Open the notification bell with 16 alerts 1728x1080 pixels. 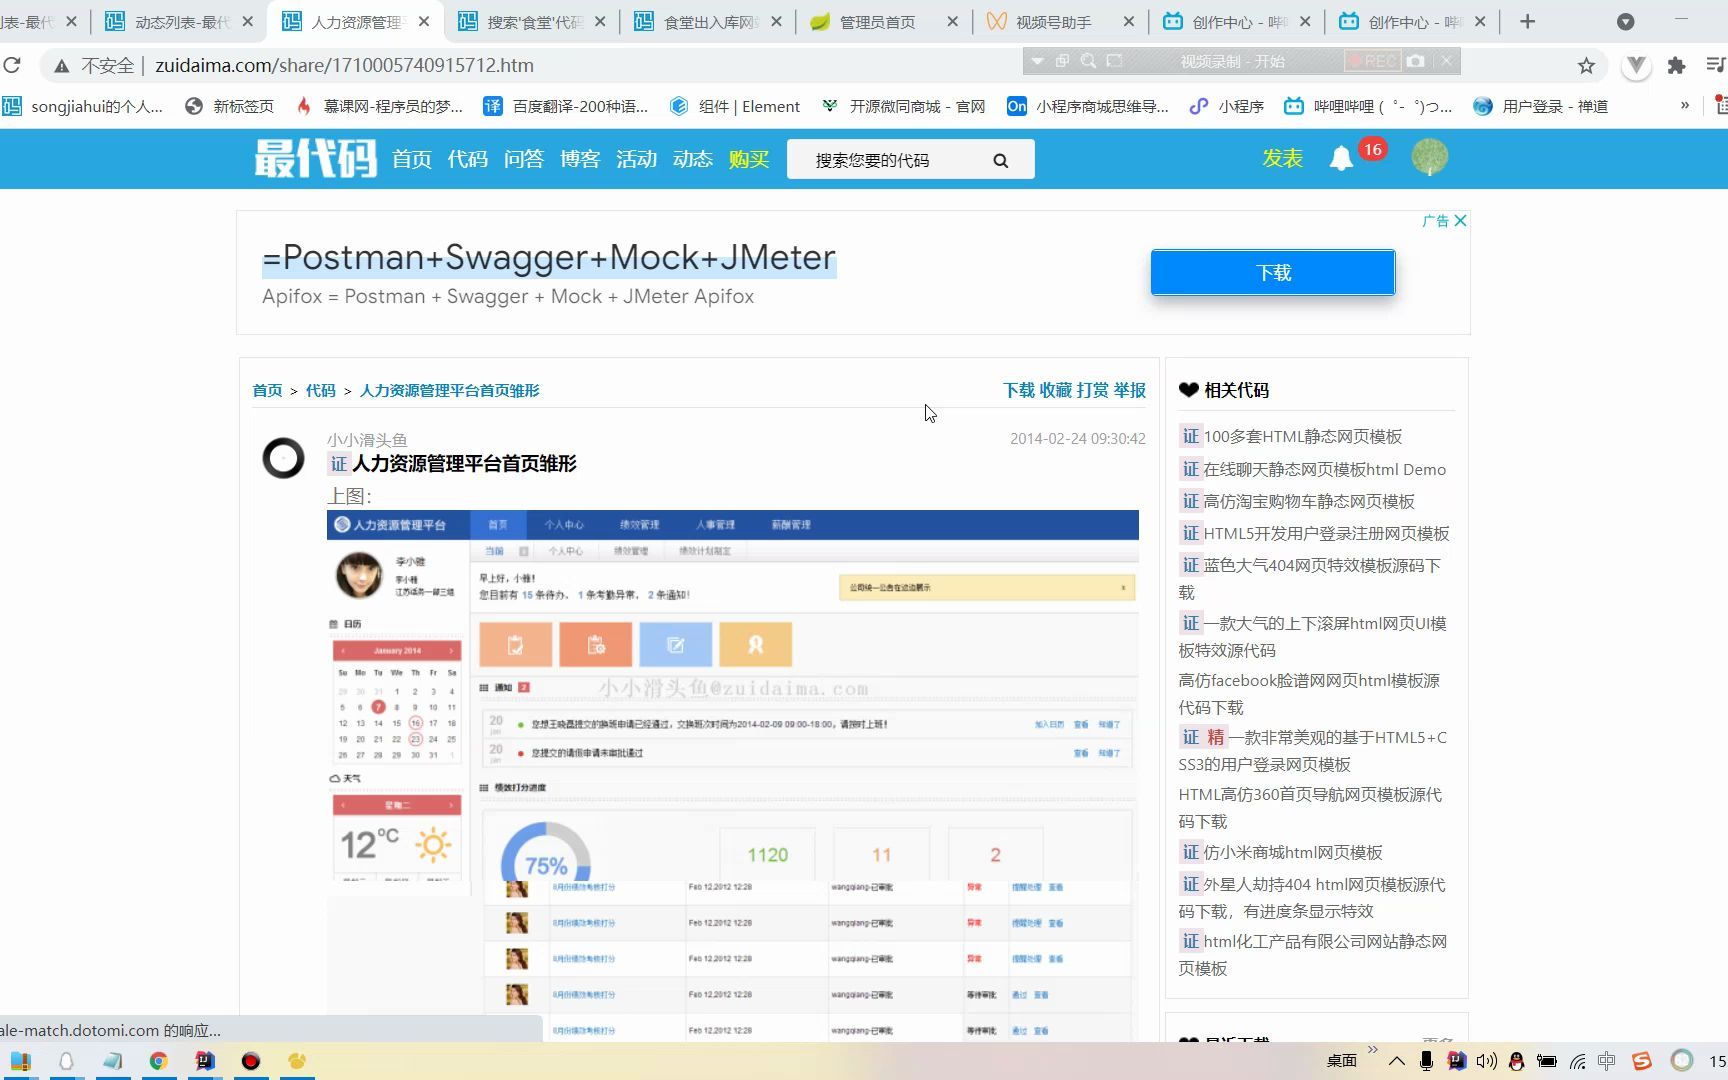pos(1341,158)
